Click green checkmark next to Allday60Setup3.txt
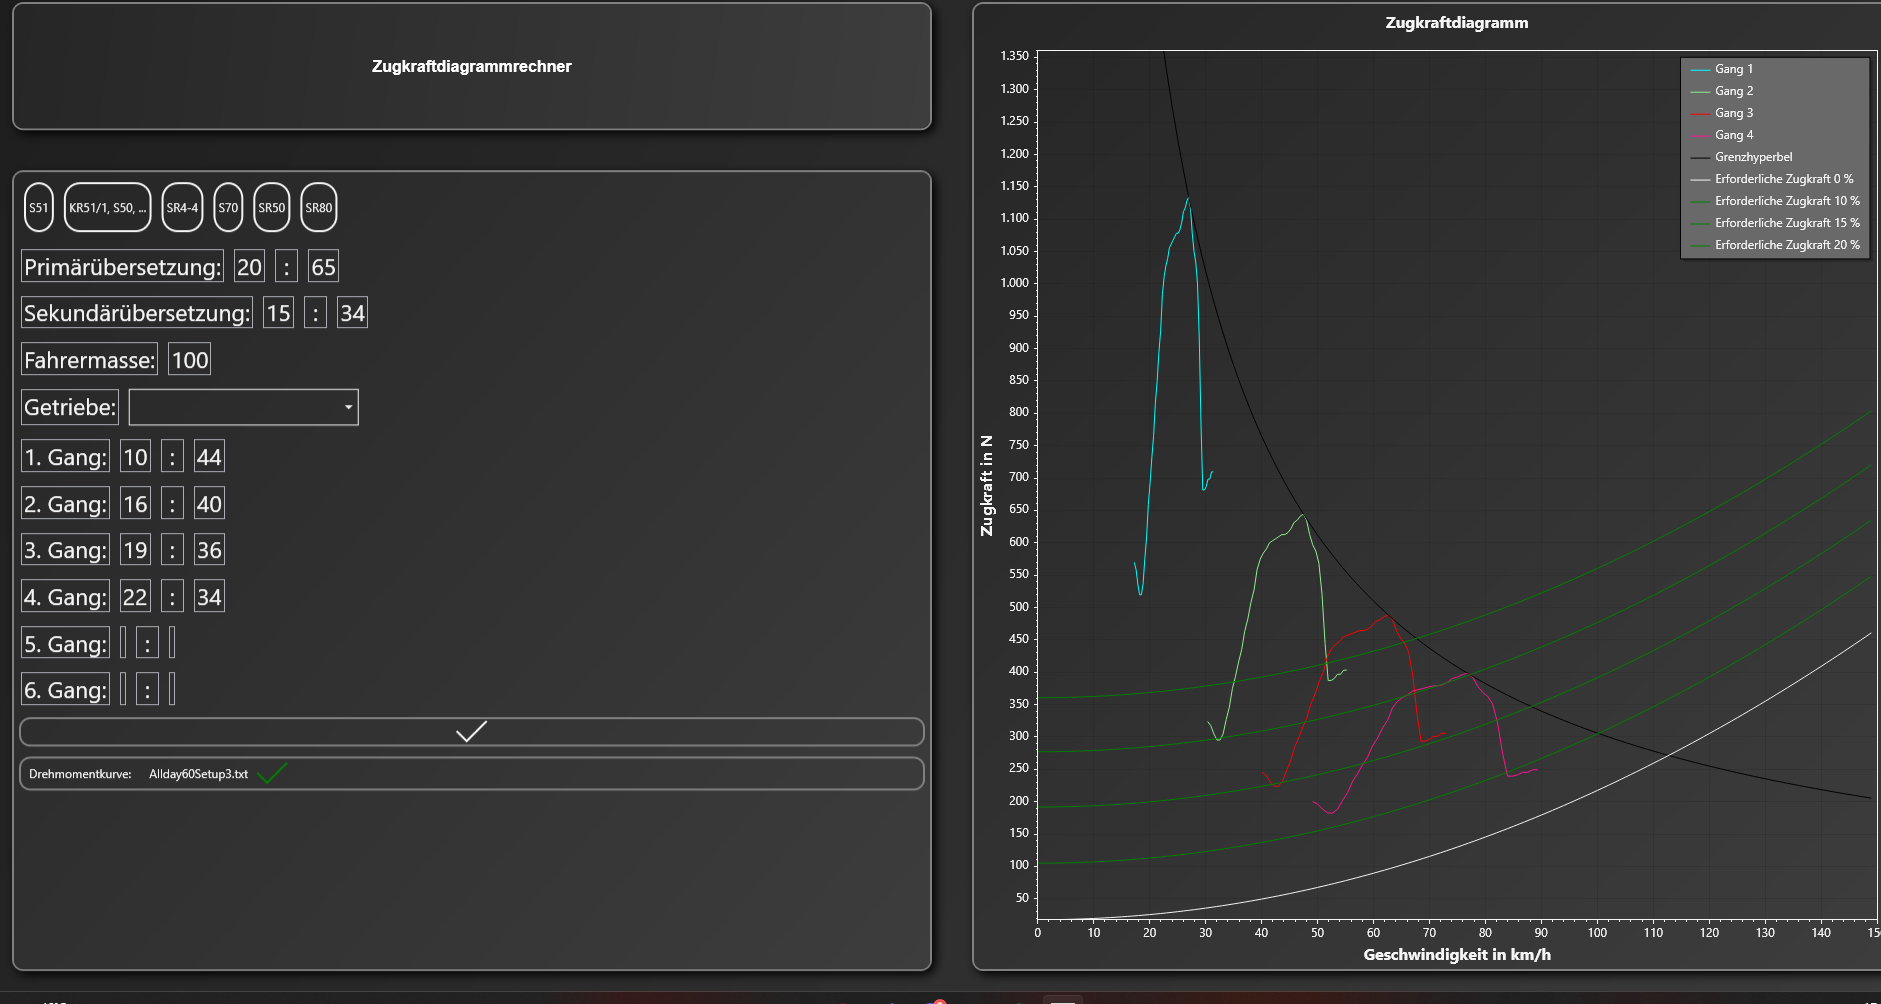 [272, 774]
